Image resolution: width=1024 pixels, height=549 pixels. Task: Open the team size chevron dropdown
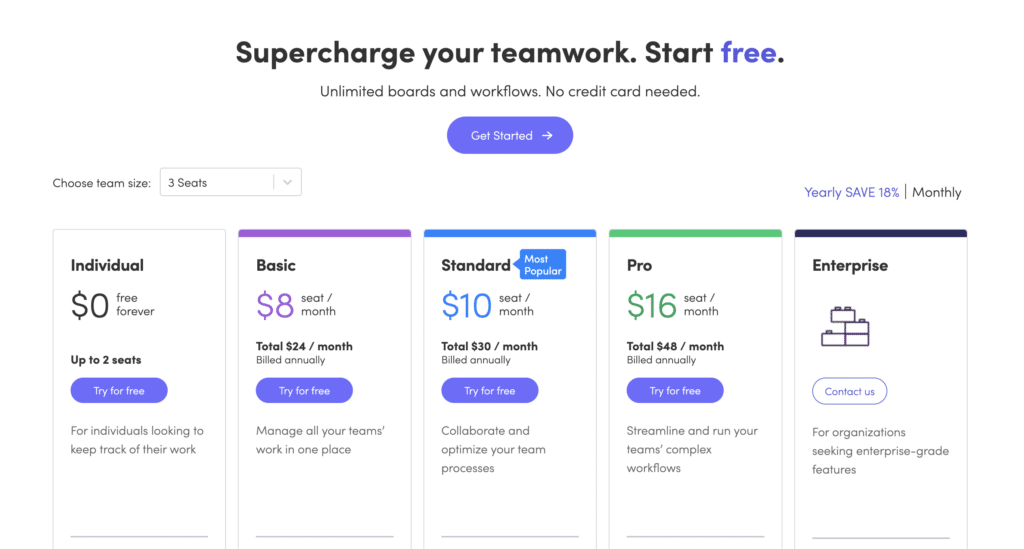point(287,183)
